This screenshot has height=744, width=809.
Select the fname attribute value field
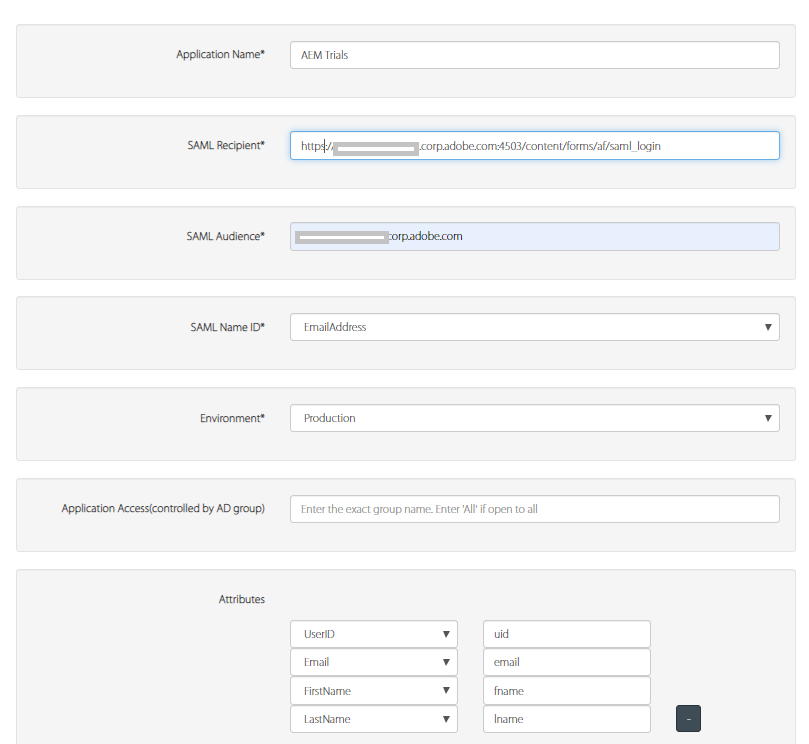(x=566, y=690)
